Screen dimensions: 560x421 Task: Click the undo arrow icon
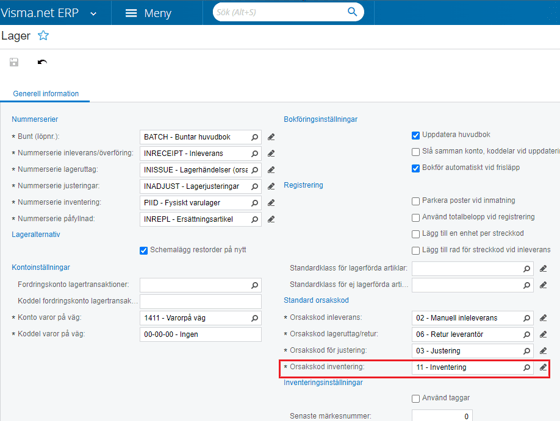click(42, 62)
